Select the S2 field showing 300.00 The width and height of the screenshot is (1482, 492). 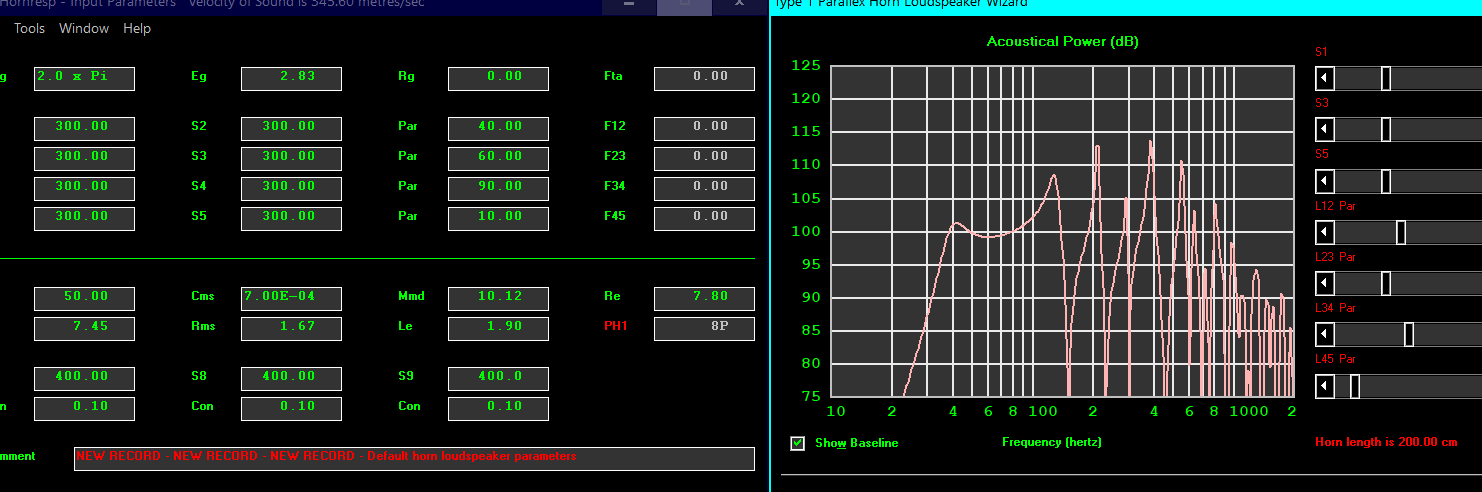[x=291, y=129]
